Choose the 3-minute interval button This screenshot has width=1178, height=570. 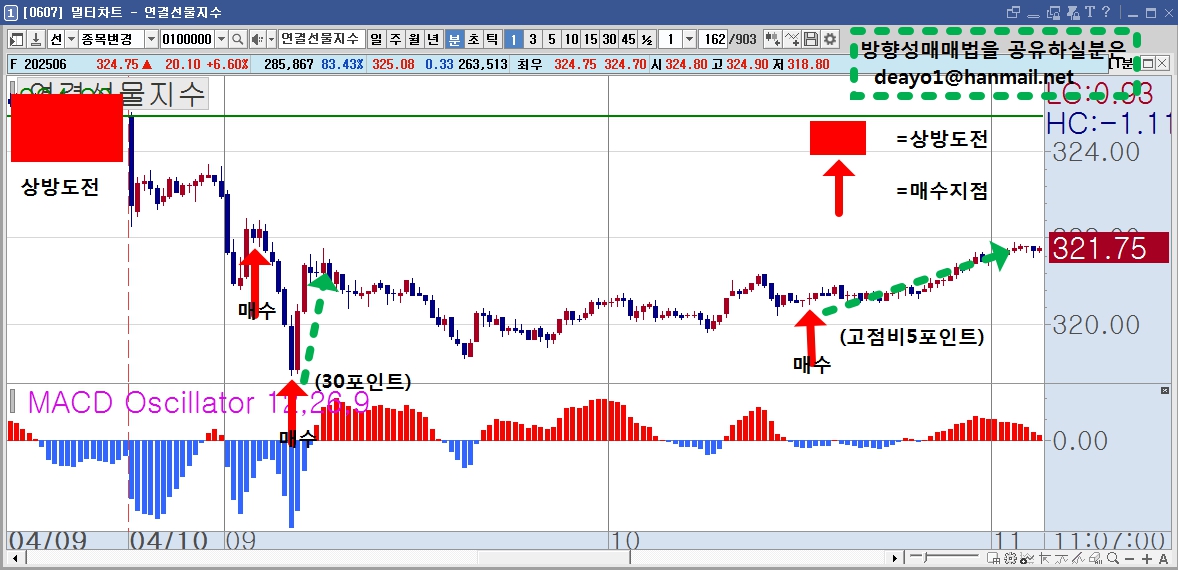tap(533, 39)
